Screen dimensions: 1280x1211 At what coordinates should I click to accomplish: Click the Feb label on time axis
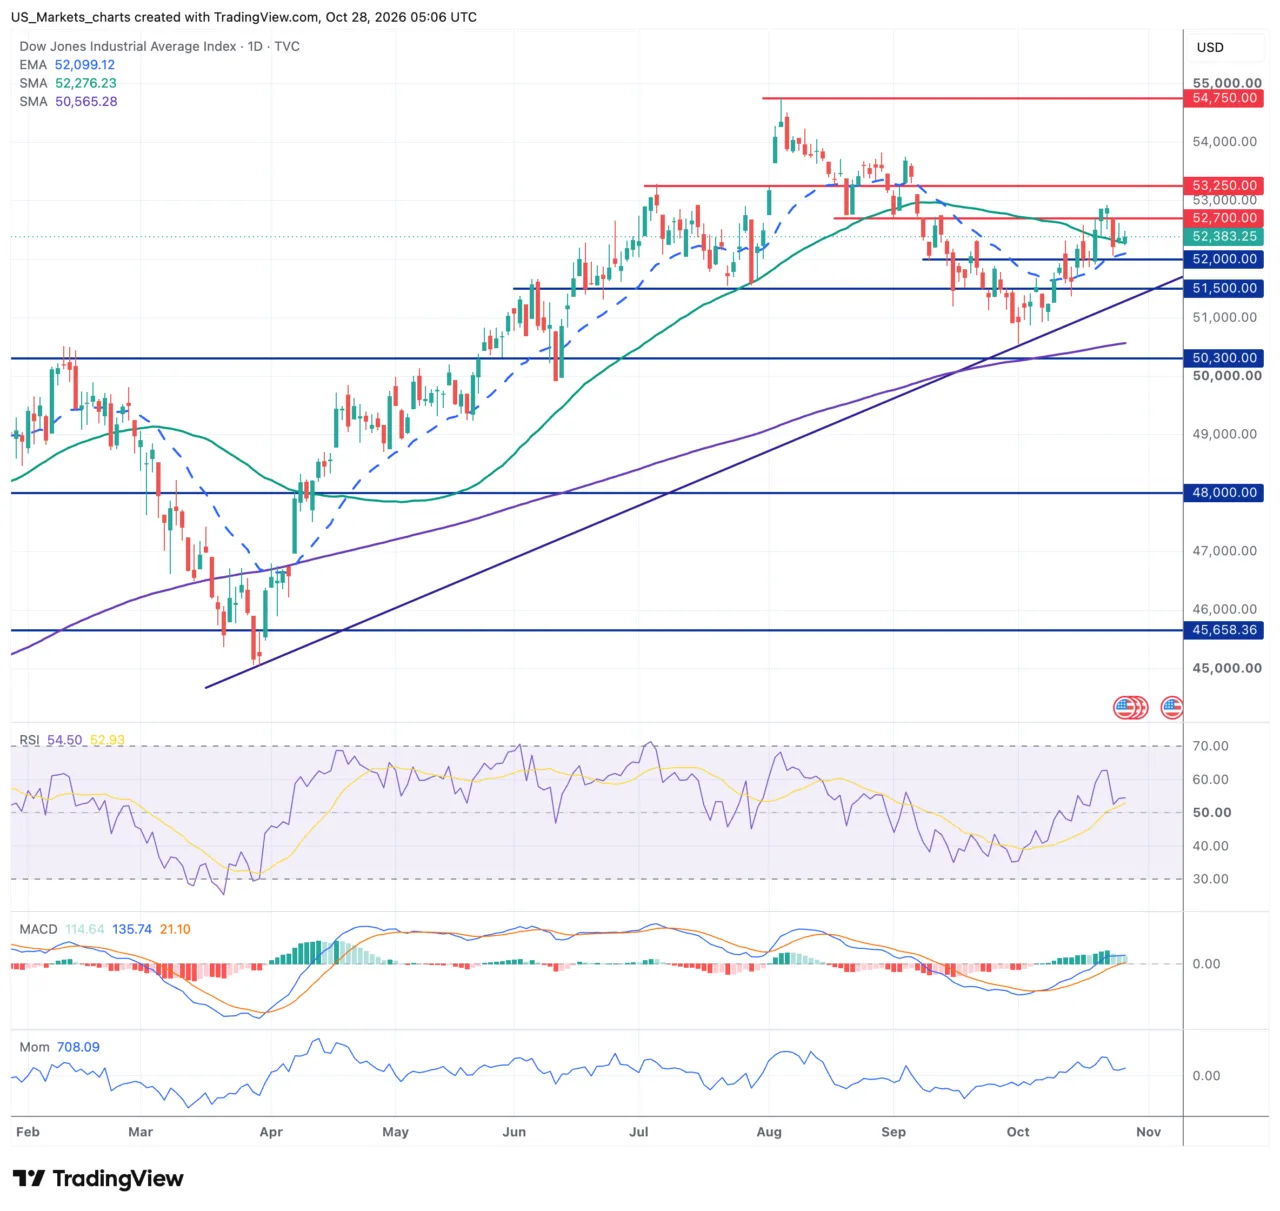point(28,1132)
